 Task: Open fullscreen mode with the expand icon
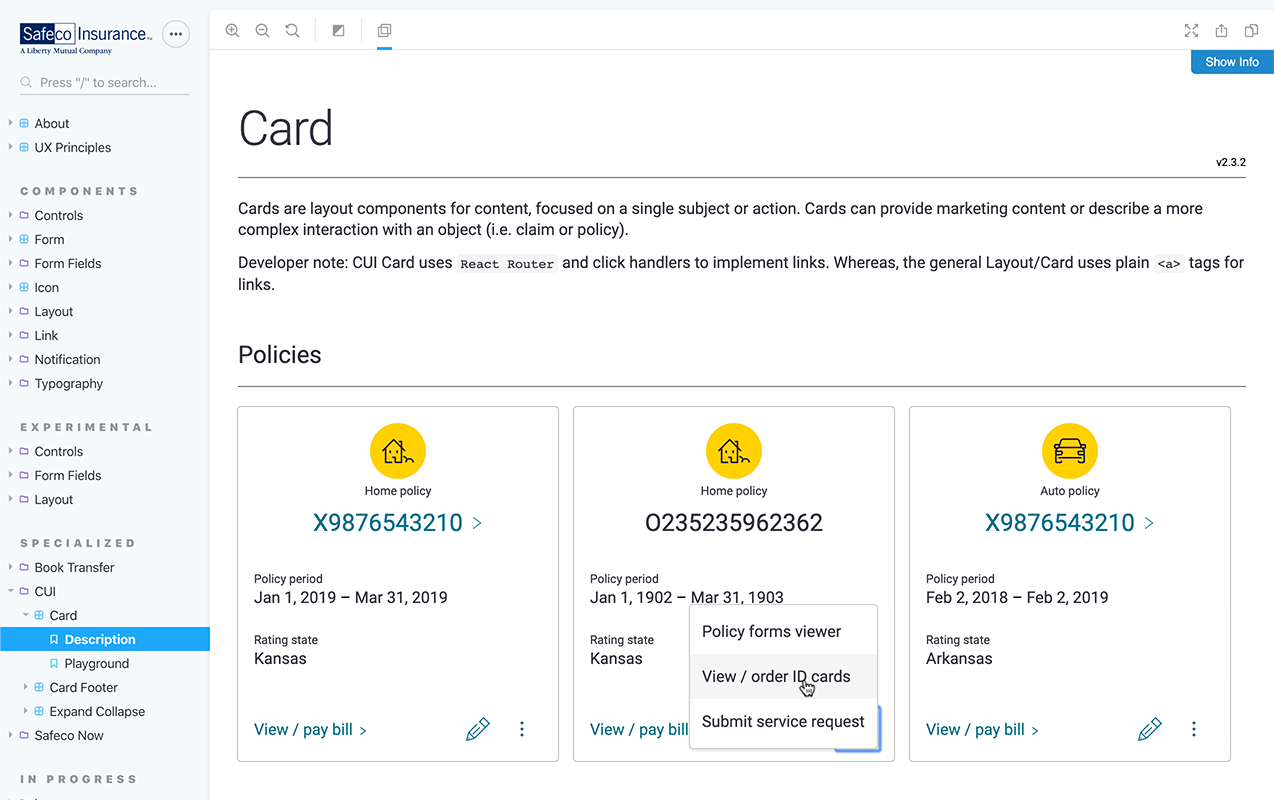pyautogui.click(x=1191, y=31)
